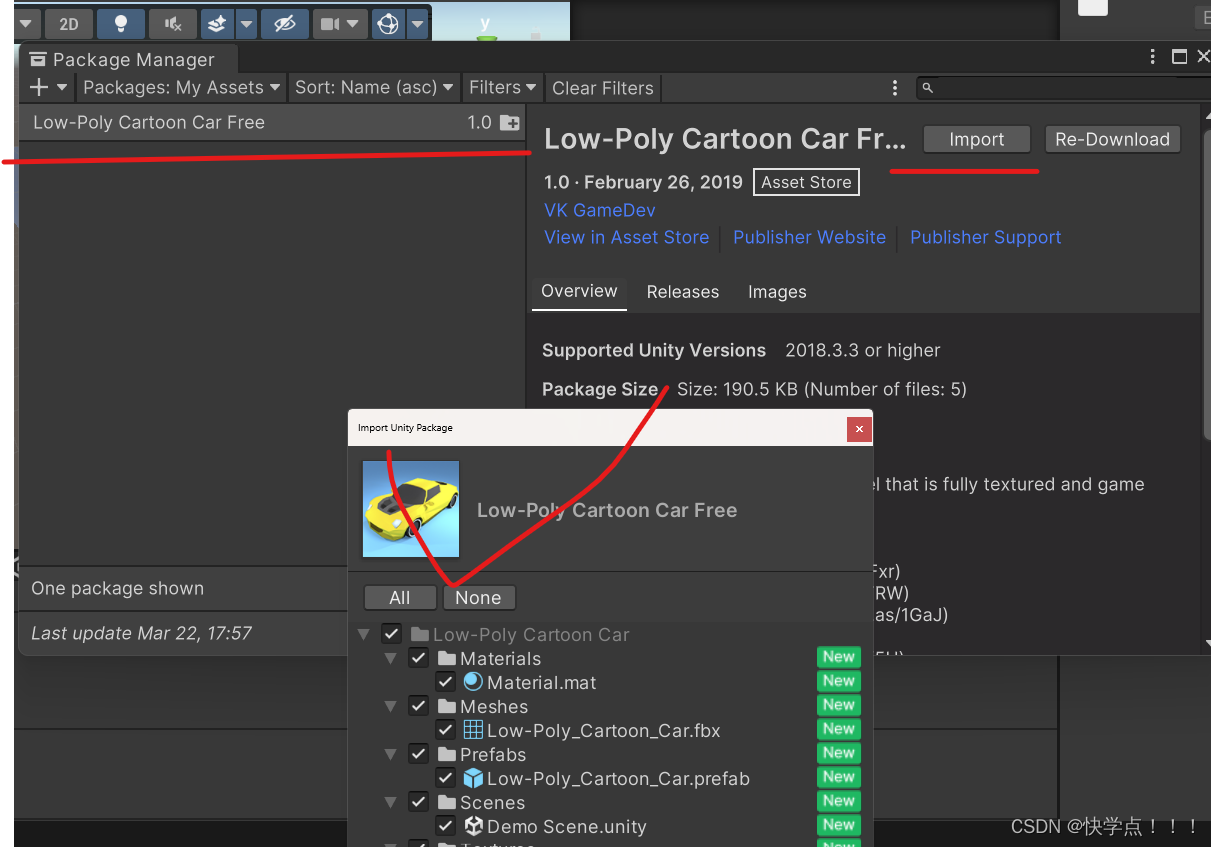Screen dimensions: 1211x847
Task: Click 'Last update Mar 22, 17:57' status text
Action: pos(141,633)
